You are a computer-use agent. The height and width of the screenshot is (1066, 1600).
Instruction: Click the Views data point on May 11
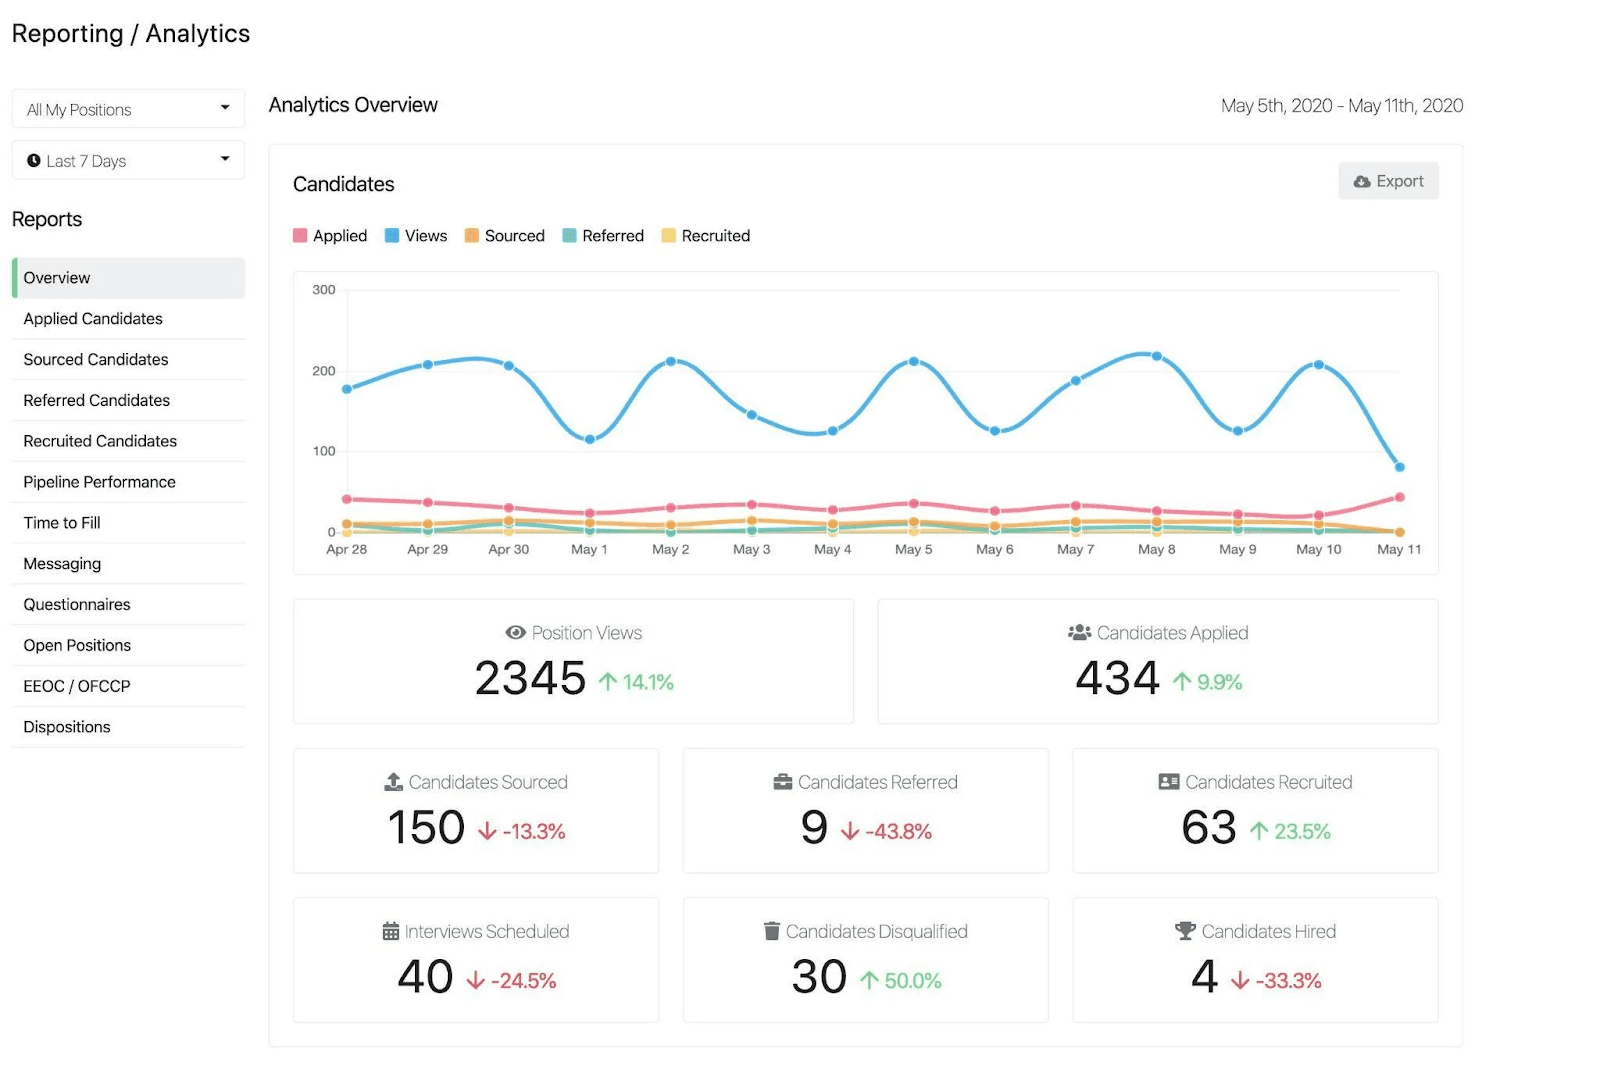click(x=1400, y=467)
